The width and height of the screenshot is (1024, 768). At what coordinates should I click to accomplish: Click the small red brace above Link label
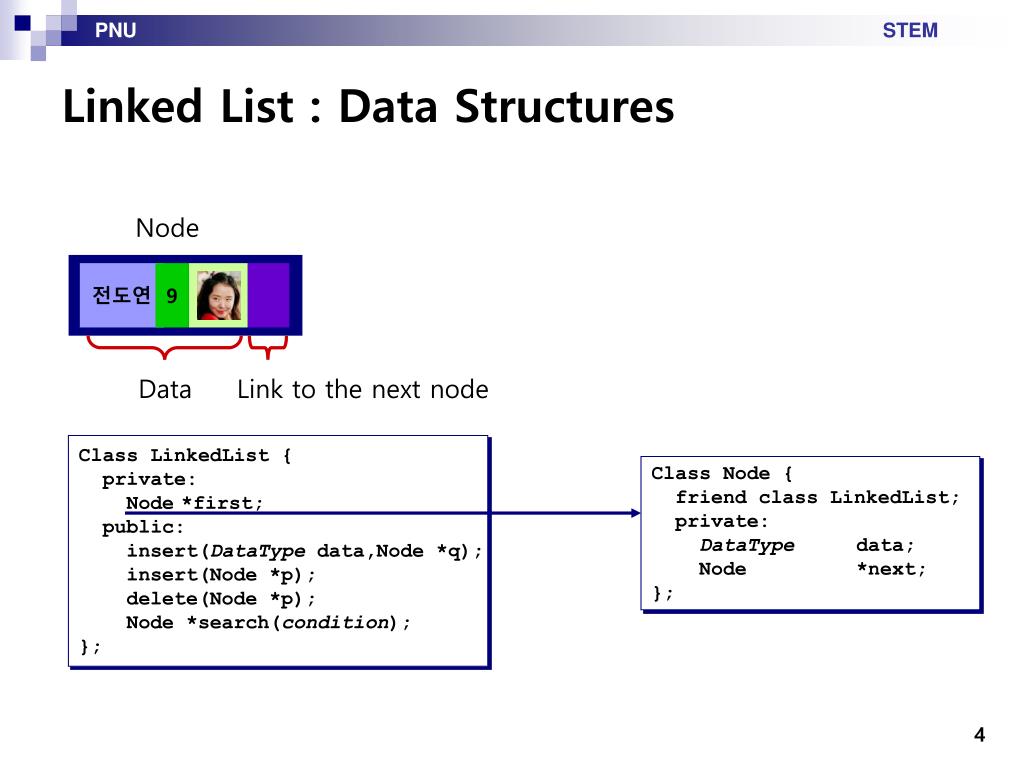pos(268,347)
